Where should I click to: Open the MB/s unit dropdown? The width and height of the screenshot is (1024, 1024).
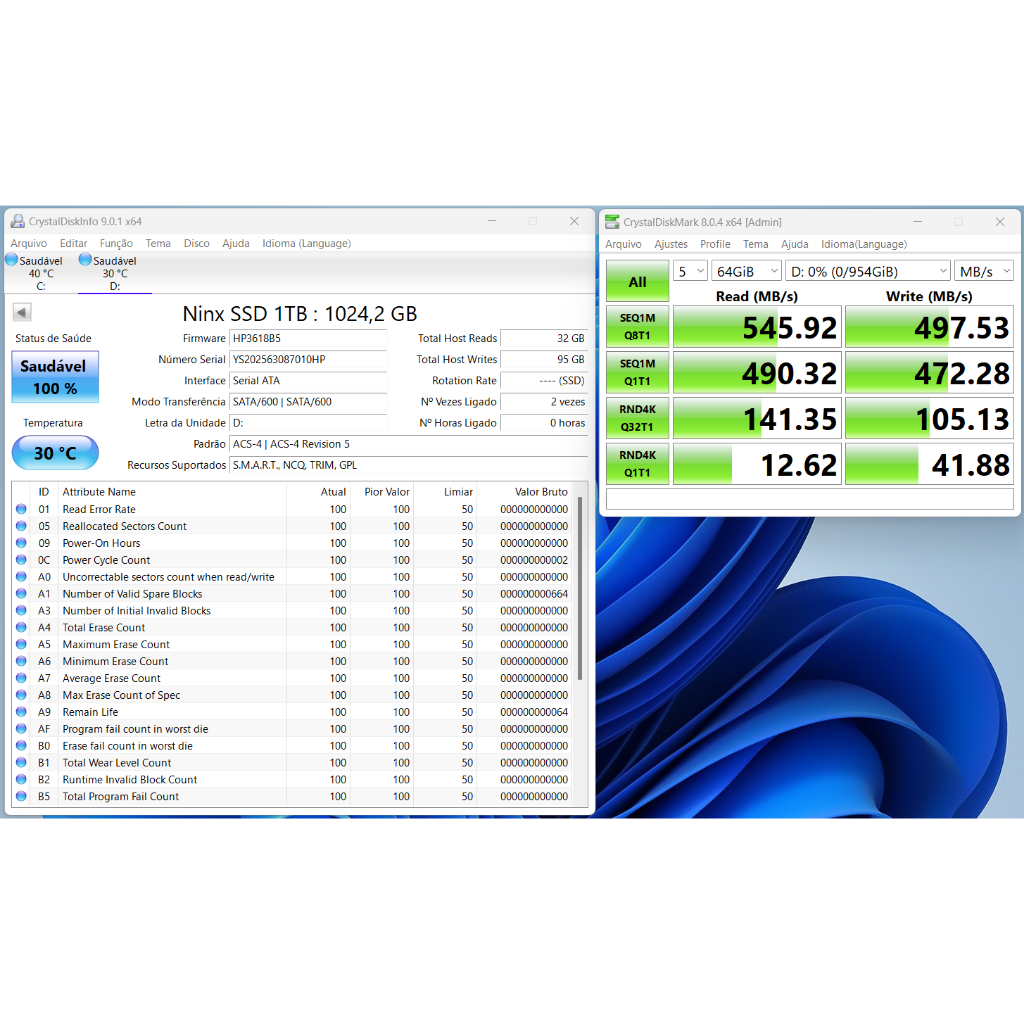[x=984, y=271]
